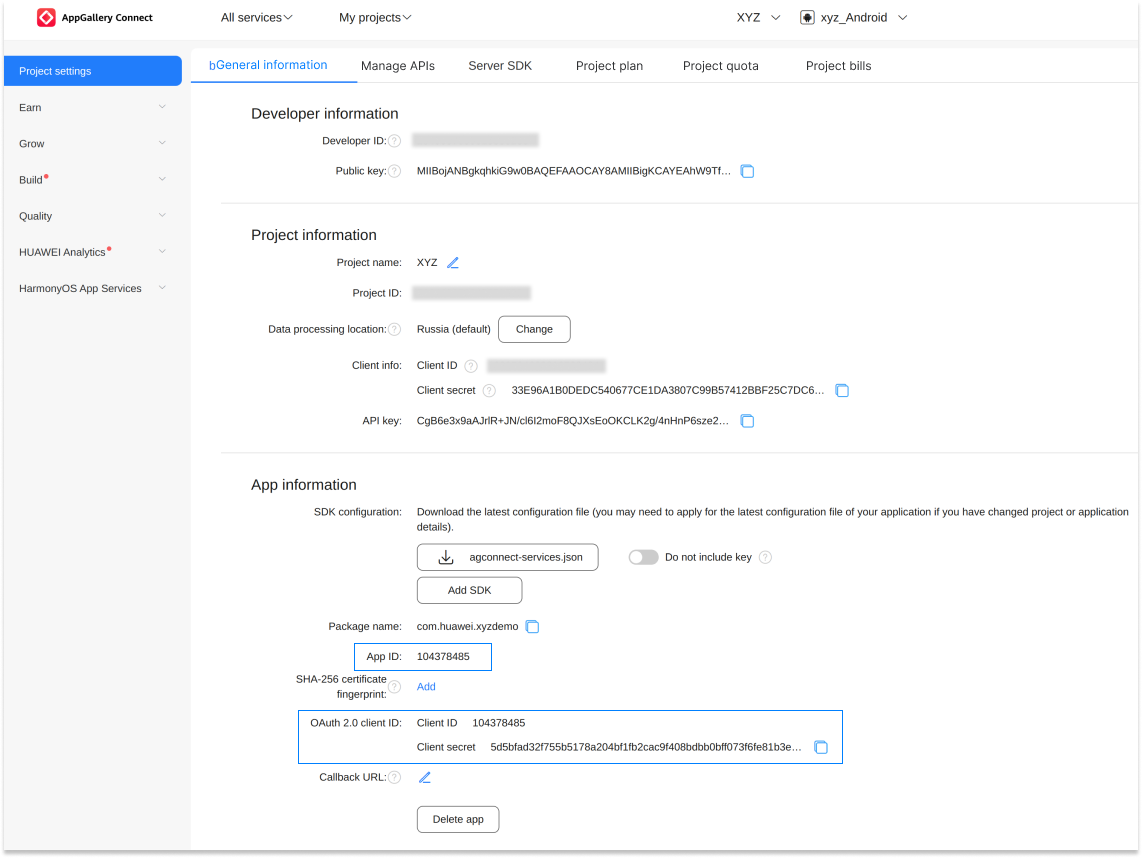Go to the Project plan tab
1142x858 pixels.
tap(610, 66)
